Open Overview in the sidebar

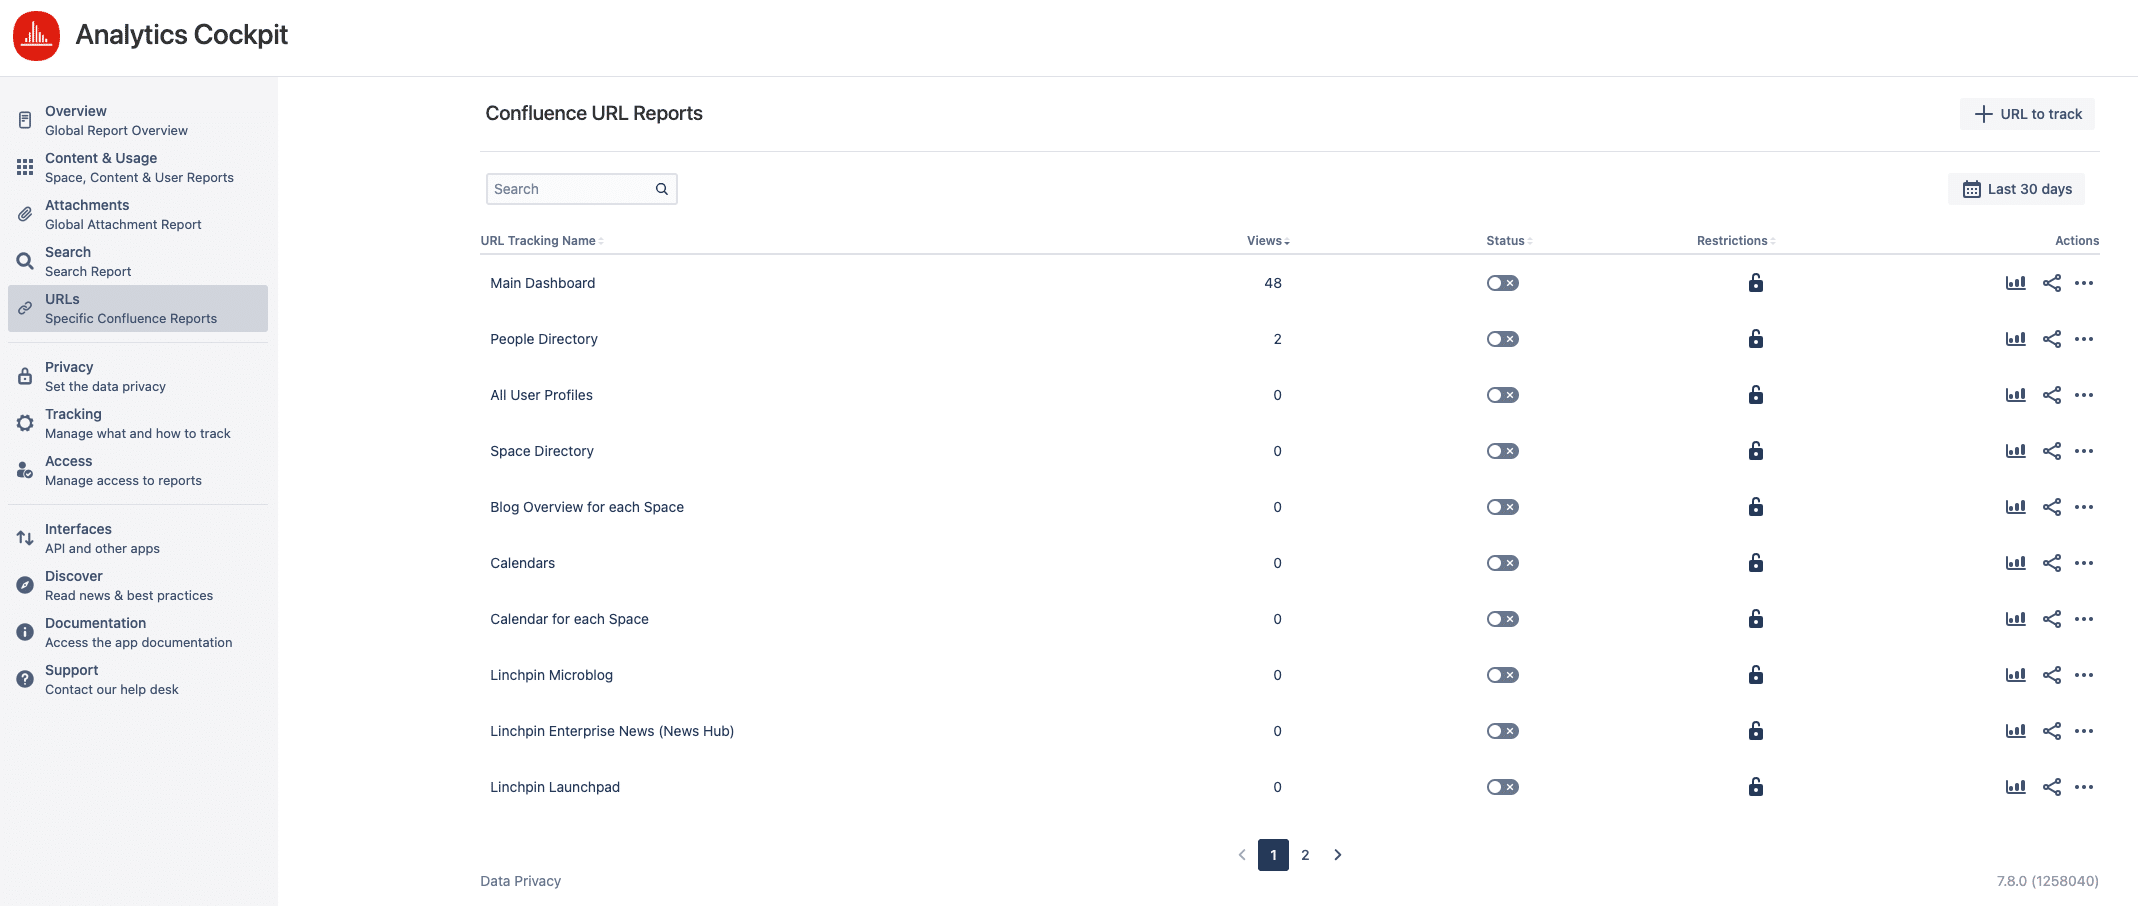point(138,120)
